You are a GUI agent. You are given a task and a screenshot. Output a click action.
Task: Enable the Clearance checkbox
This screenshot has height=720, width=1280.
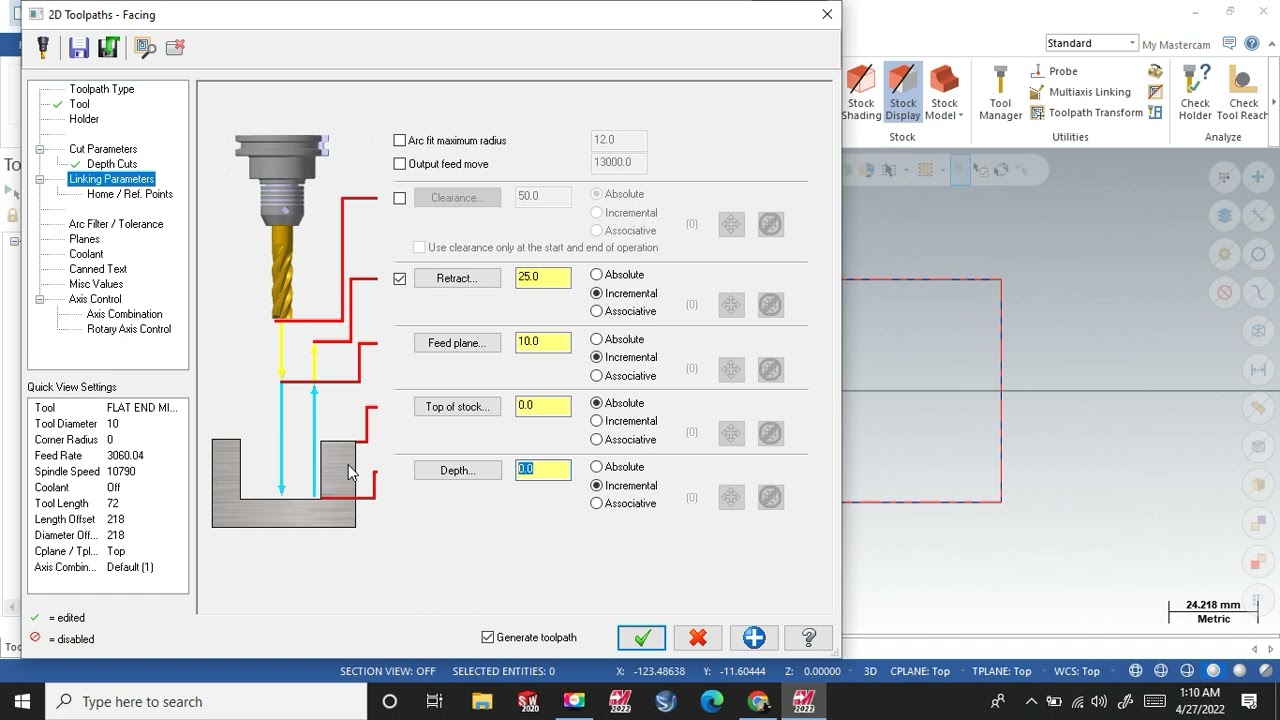click(400, 198)
